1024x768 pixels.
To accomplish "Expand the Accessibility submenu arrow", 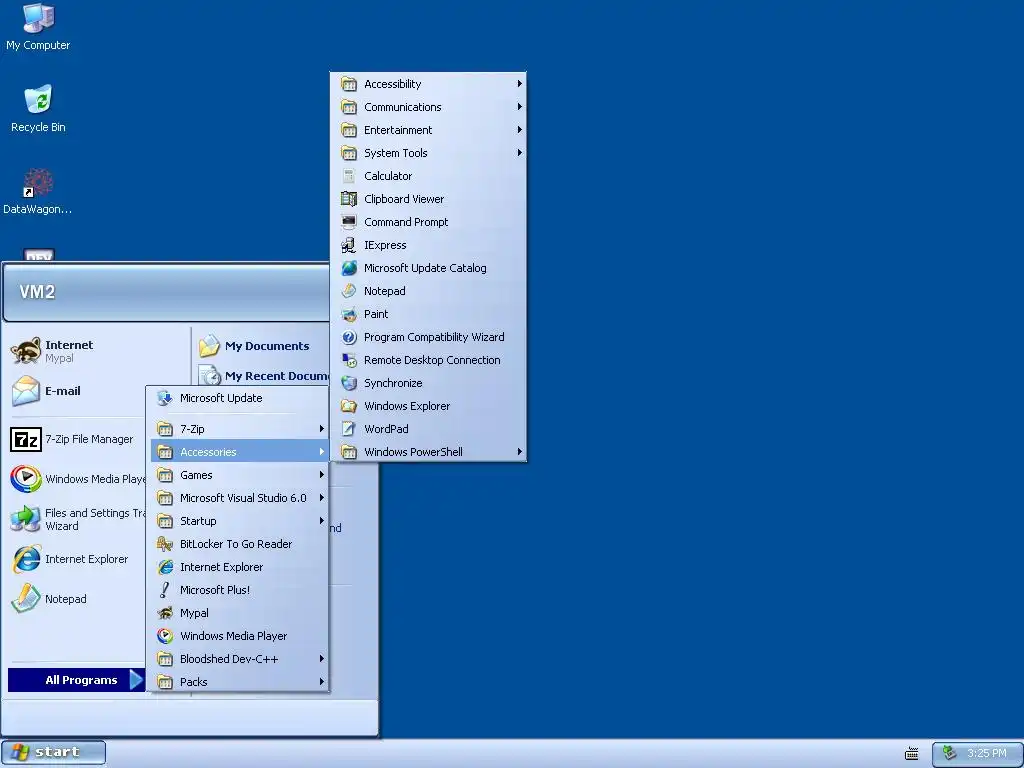I will click(x=519, y=84).
